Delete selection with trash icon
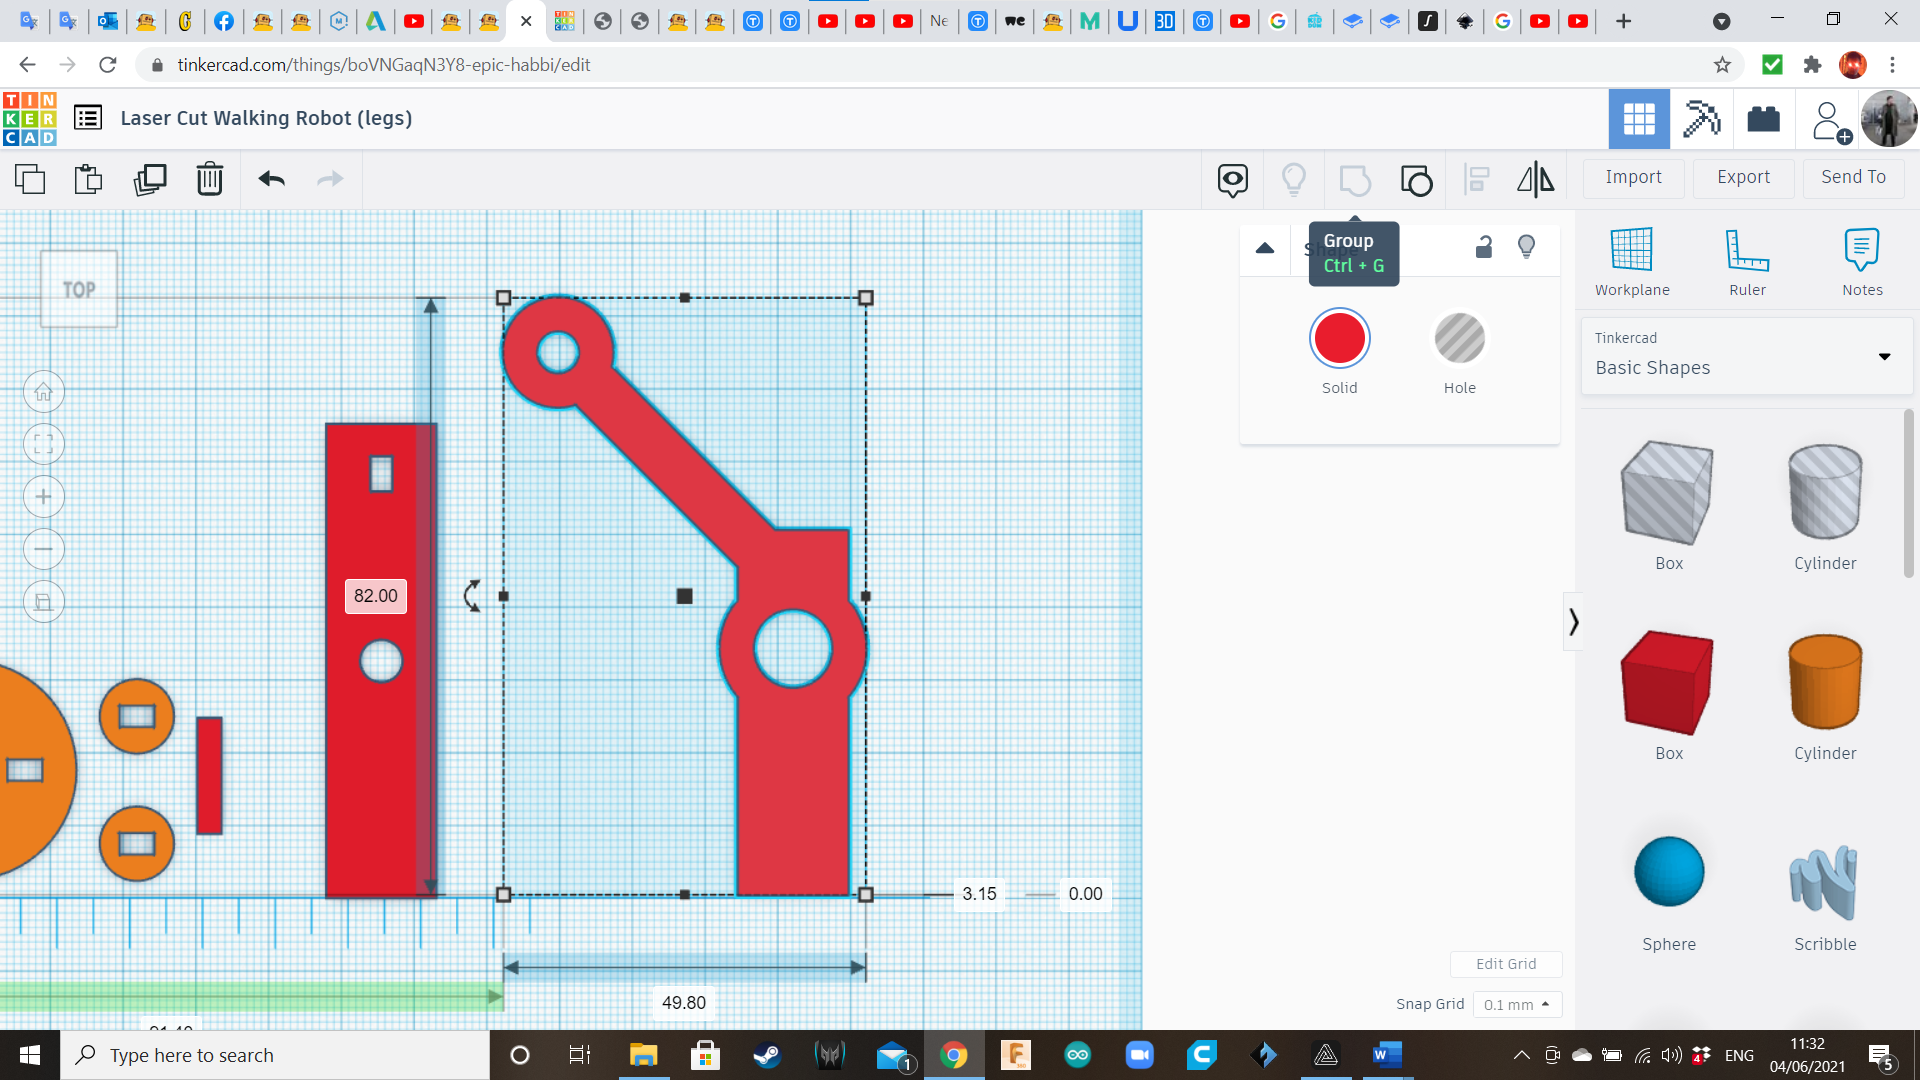 (x=210, y=180)
